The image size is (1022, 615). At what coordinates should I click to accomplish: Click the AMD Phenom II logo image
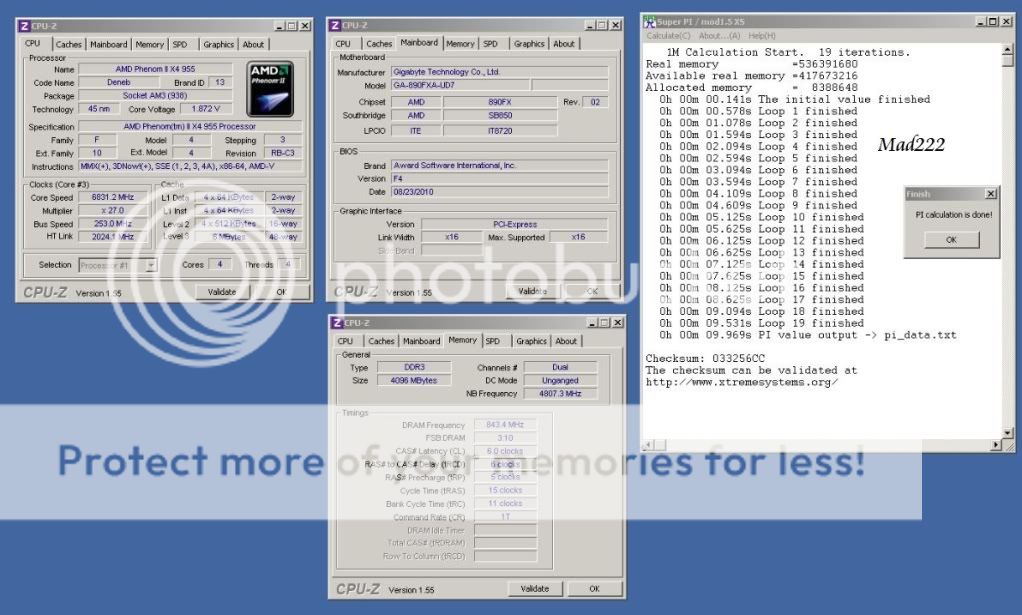270,89
